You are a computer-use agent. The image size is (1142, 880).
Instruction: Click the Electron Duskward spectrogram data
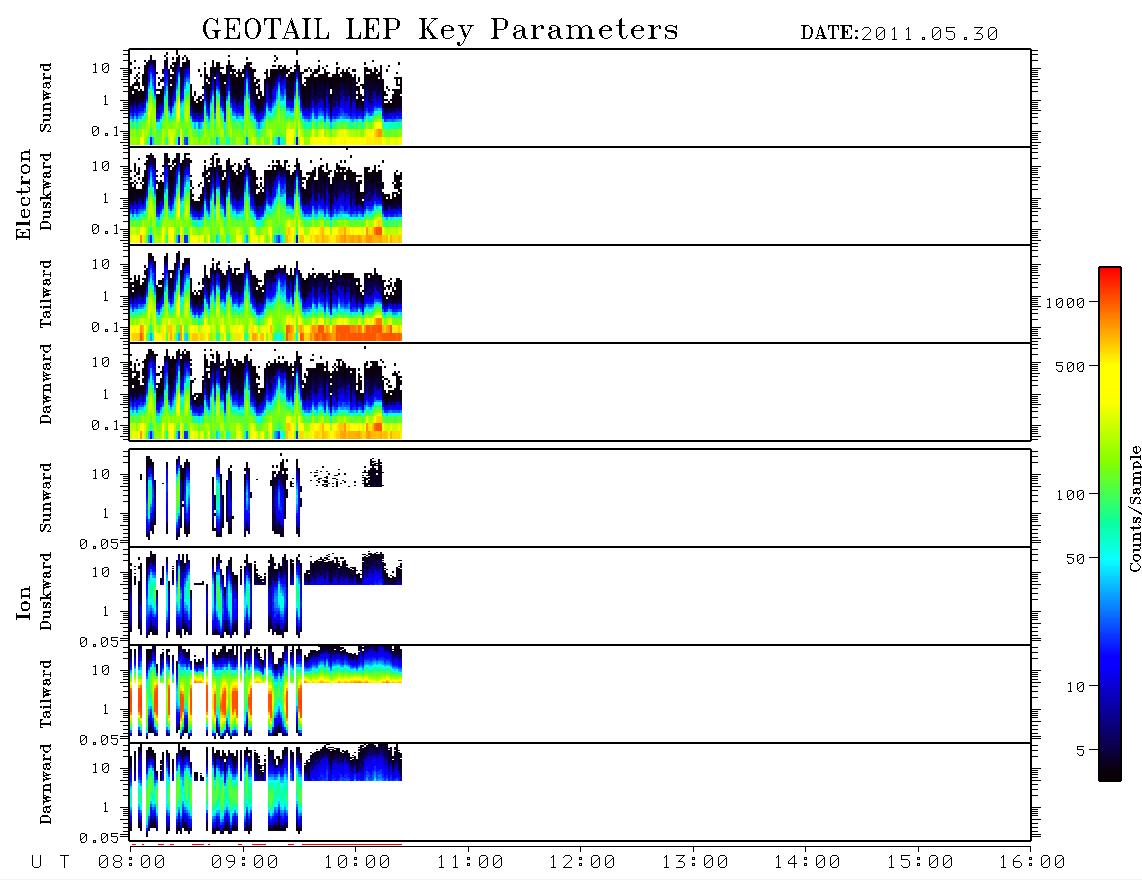click(x=266, y=197)
